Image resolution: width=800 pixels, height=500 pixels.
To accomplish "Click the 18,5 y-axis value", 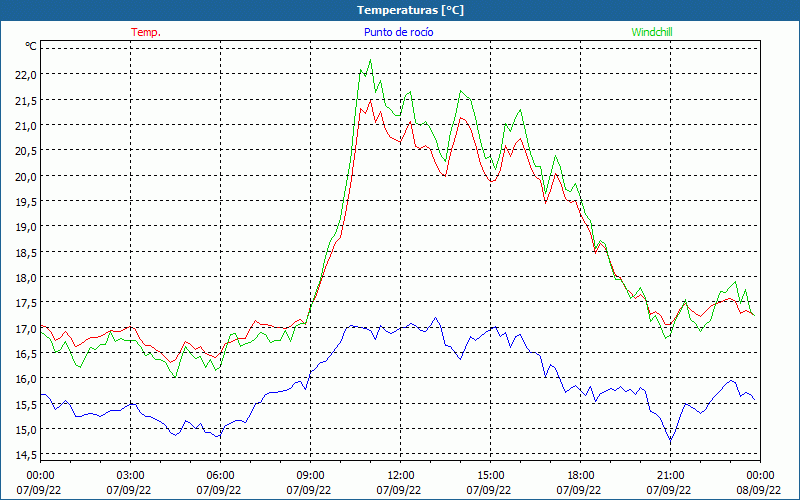I will 27,253.
